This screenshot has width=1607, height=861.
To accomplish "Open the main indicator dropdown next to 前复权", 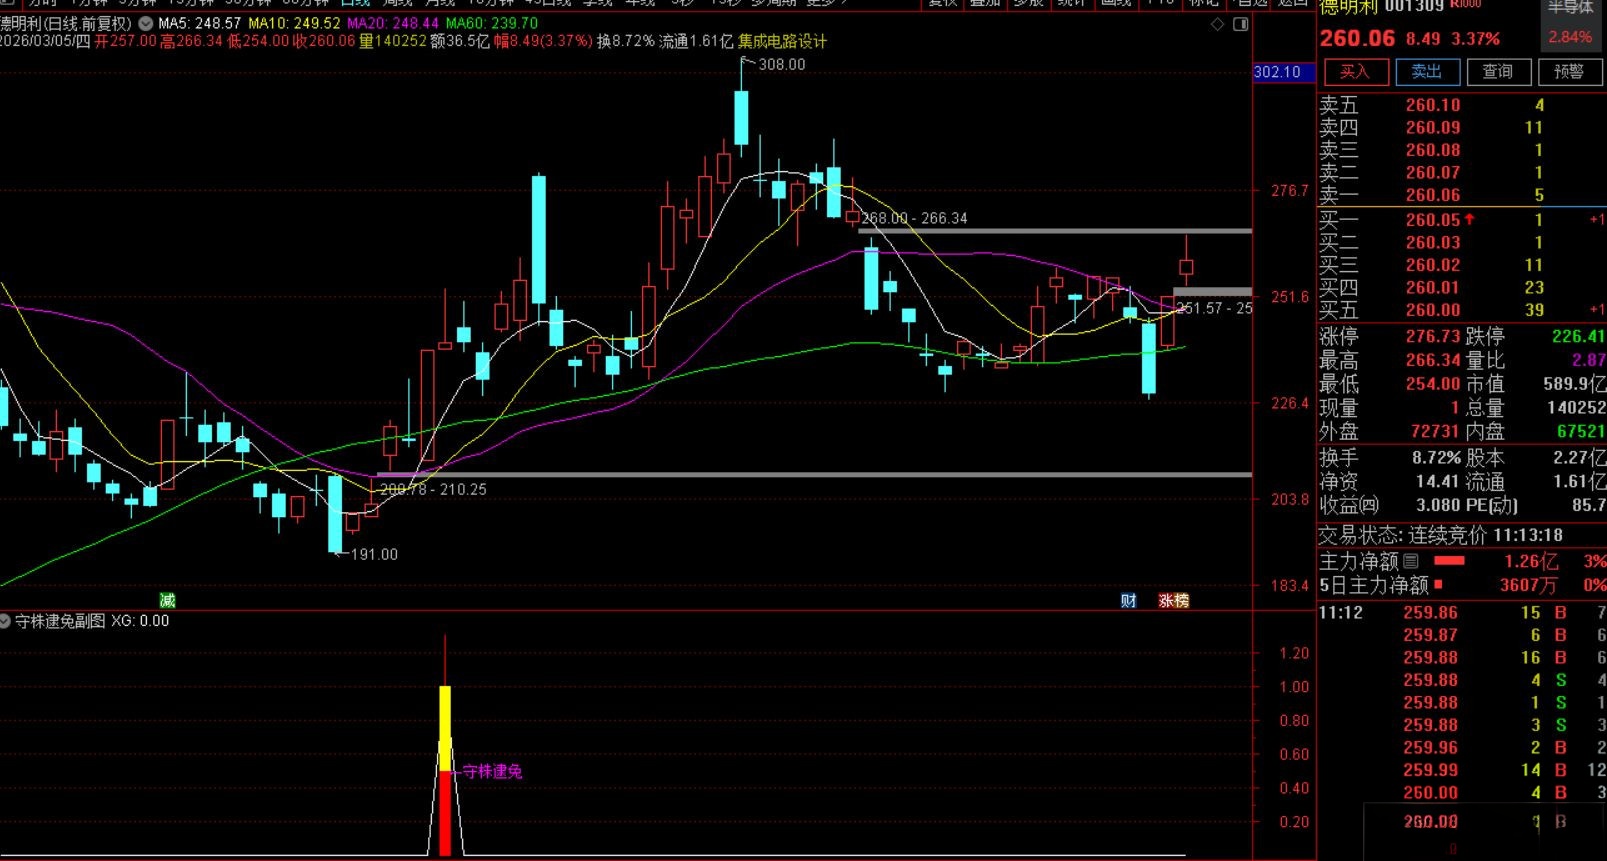I will pyautogui.click(x=146, y=23).
